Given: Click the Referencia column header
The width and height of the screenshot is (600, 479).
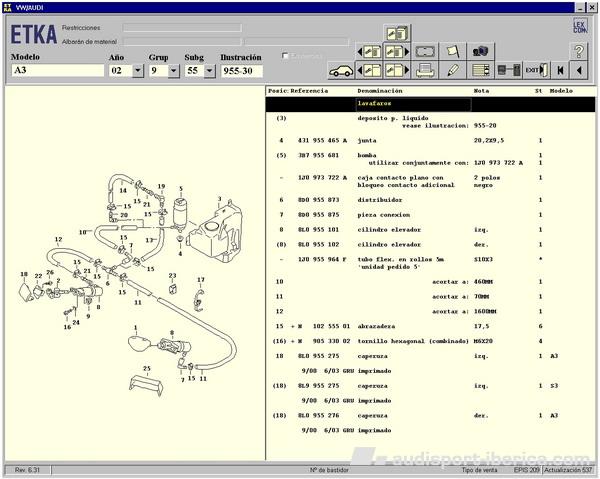Looking at the screenshot, I should click(x=309, y=91).
